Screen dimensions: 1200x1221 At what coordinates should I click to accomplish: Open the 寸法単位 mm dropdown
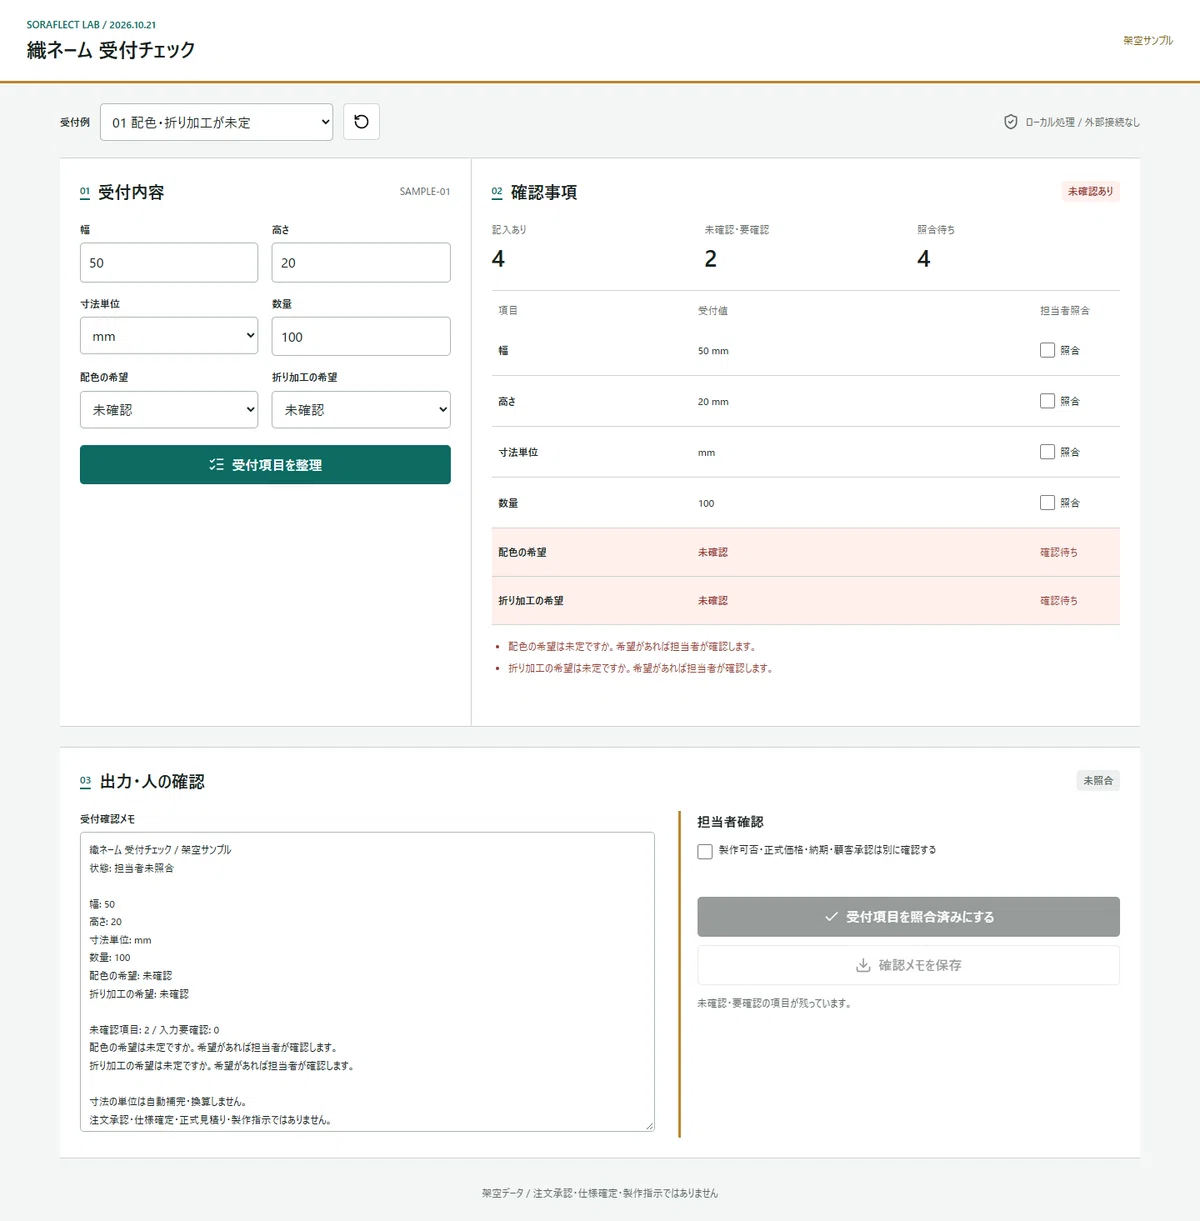(x=169, y=336)
